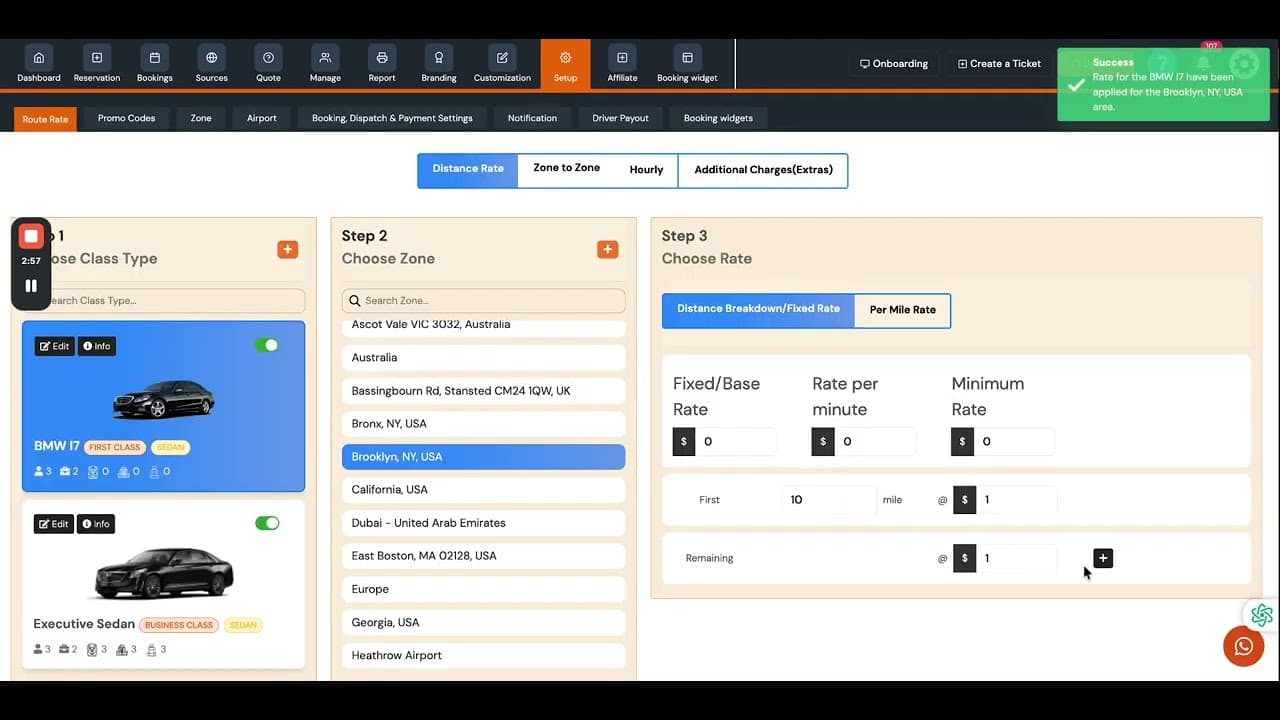Open the Affiliate section
The height and width of the screenshot is (720, 1280).
[x=622, y=66]
